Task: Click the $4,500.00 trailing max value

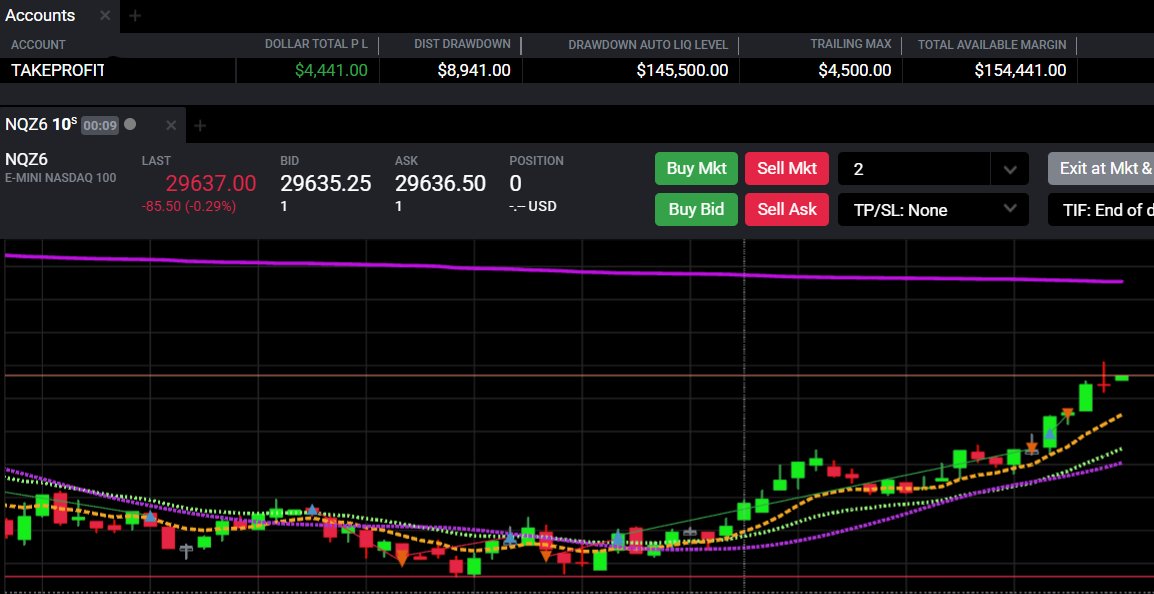Action: [854, 71]
